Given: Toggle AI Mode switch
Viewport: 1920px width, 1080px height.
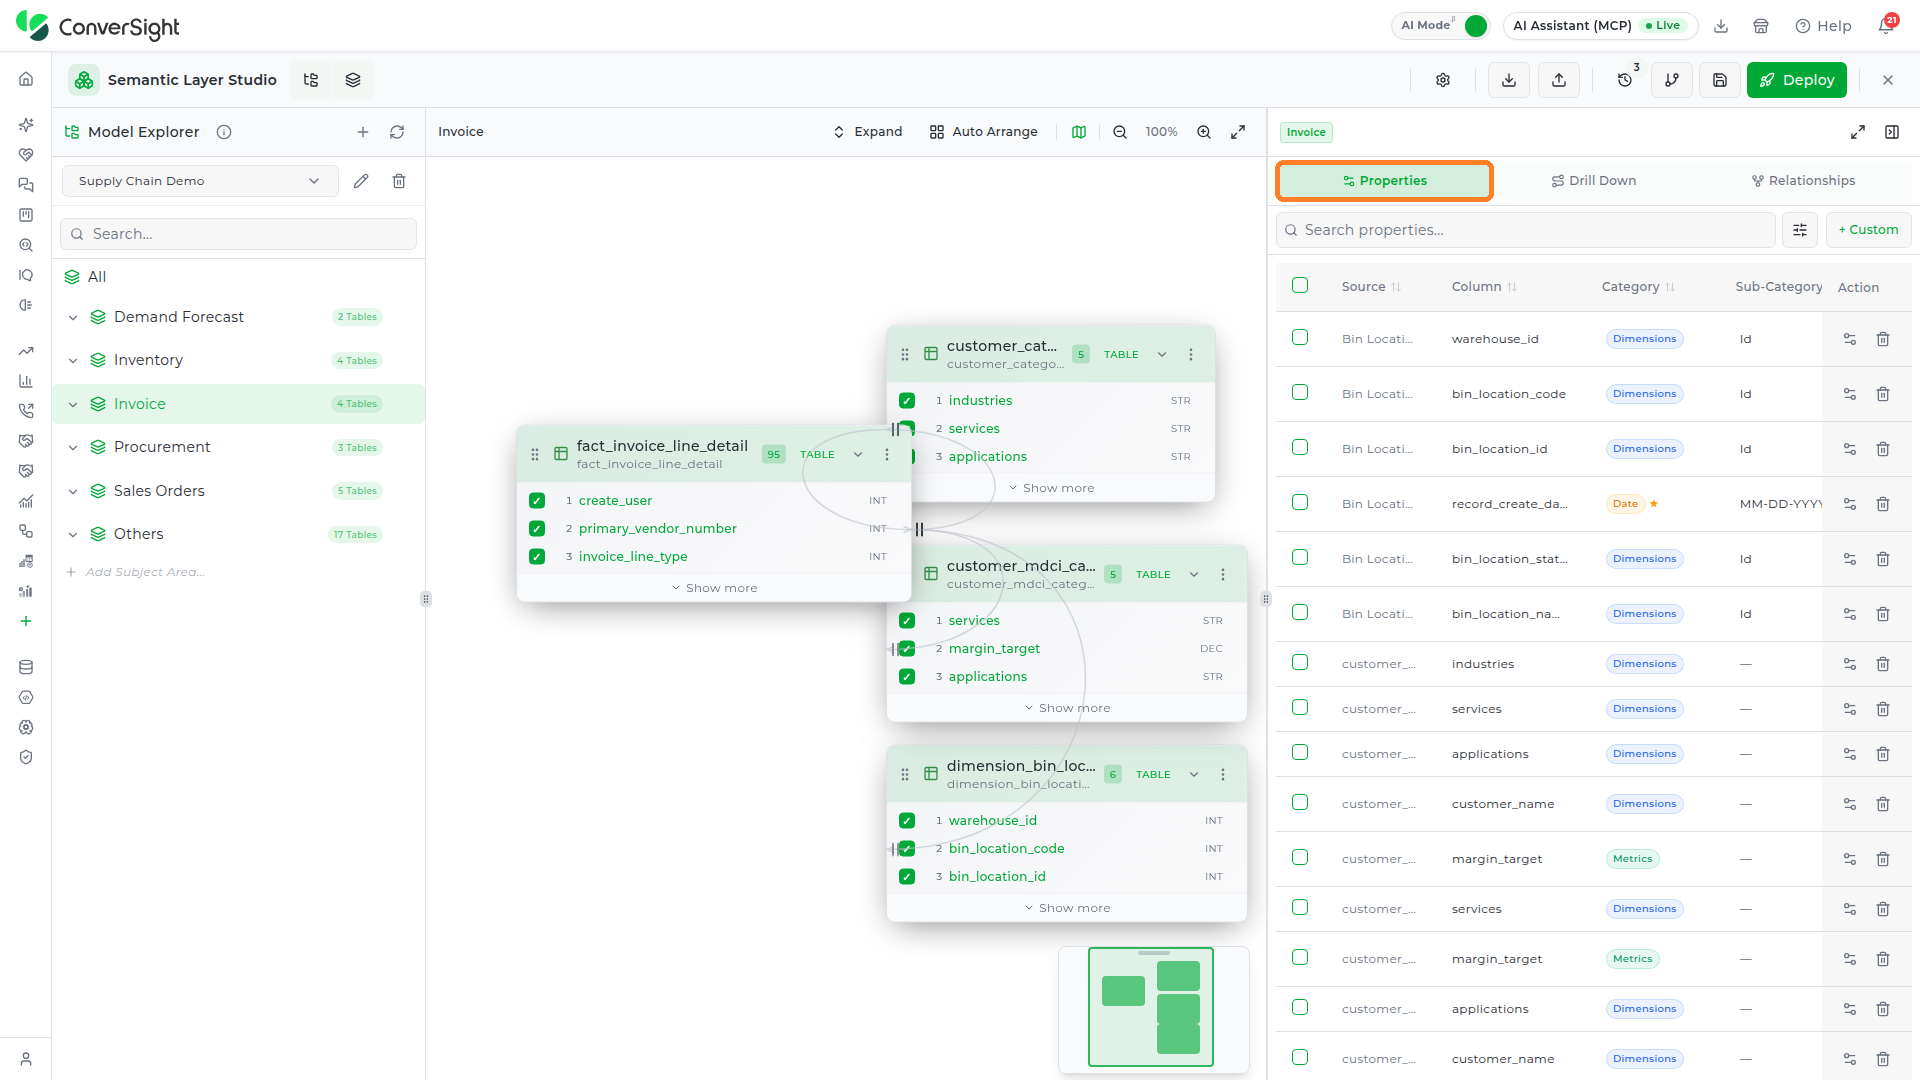Looking at the screenshot, I should tap(1475, 26).
